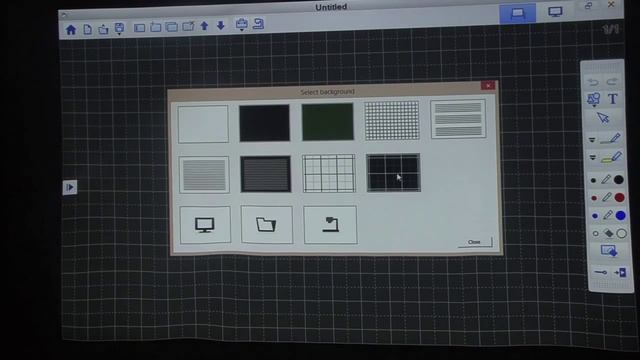This screenshot has width=640, height=360.
Task: Click the pin toolbar icon
Action: (600, 272)
